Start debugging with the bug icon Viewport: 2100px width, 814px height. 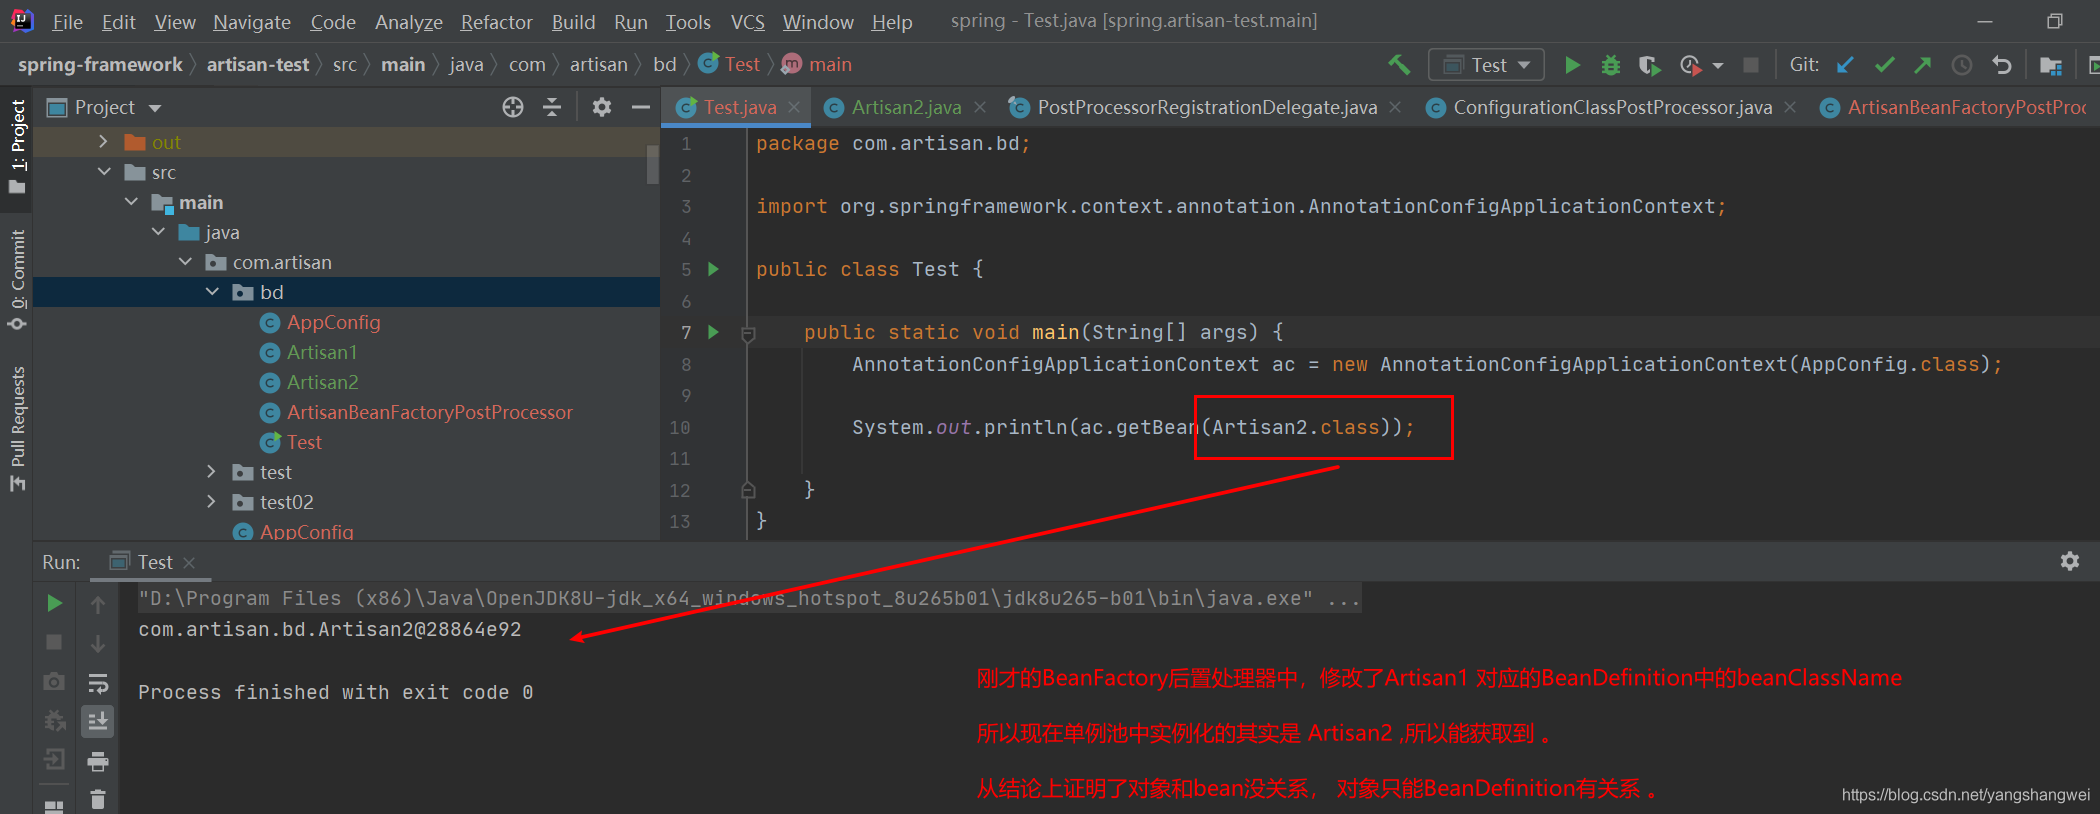[1610, 65]
